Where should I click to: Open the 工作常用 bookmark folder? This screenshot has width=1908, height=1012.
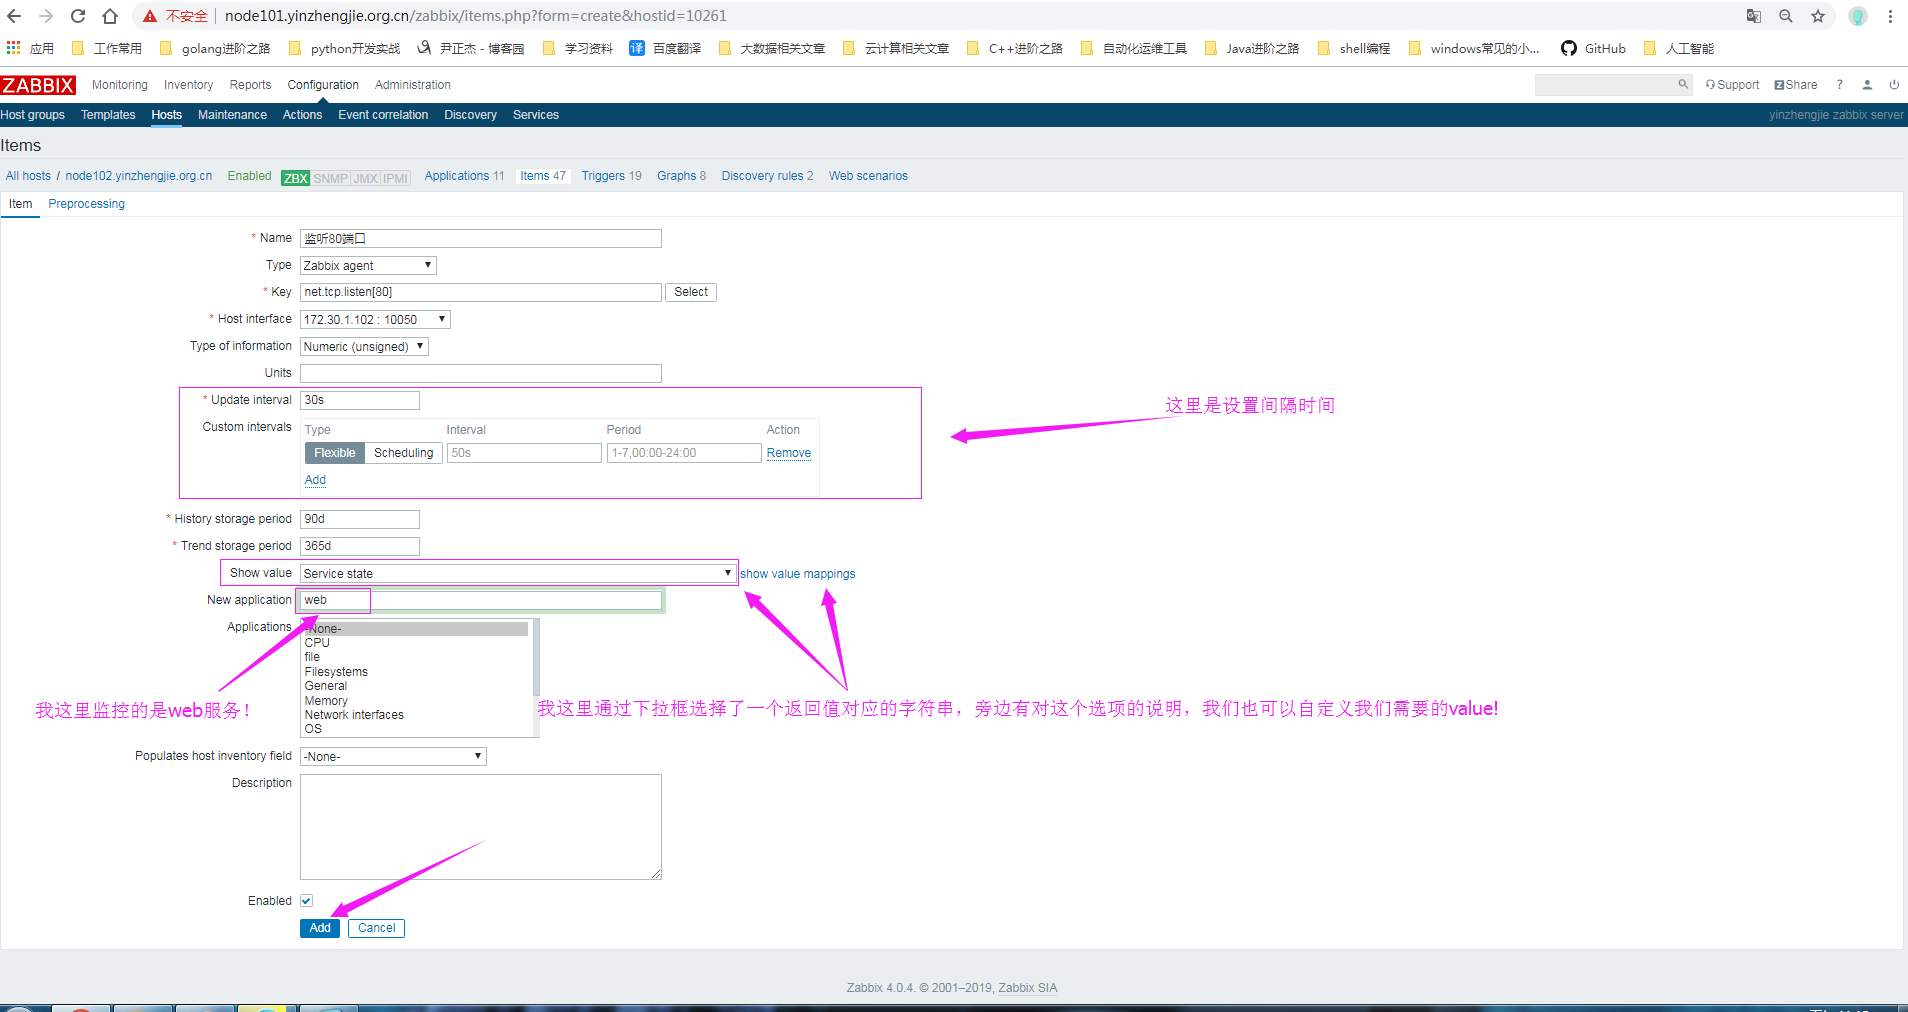point(107,48)
